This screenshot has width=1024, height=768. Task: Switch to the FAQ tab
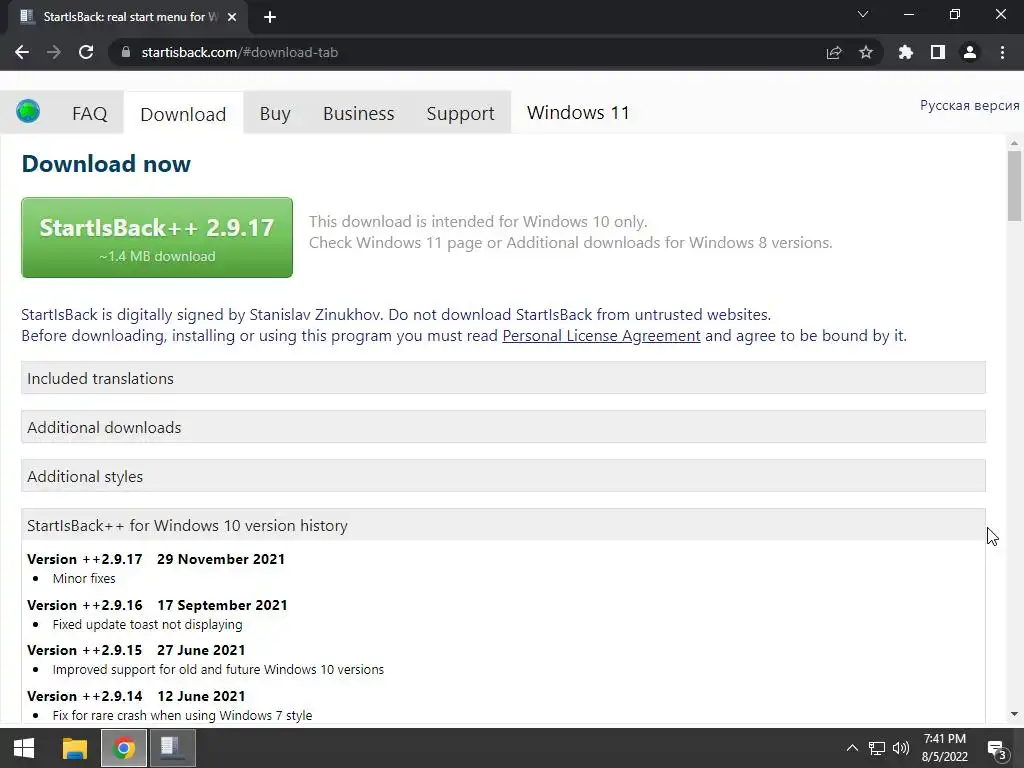pos(89,114)
